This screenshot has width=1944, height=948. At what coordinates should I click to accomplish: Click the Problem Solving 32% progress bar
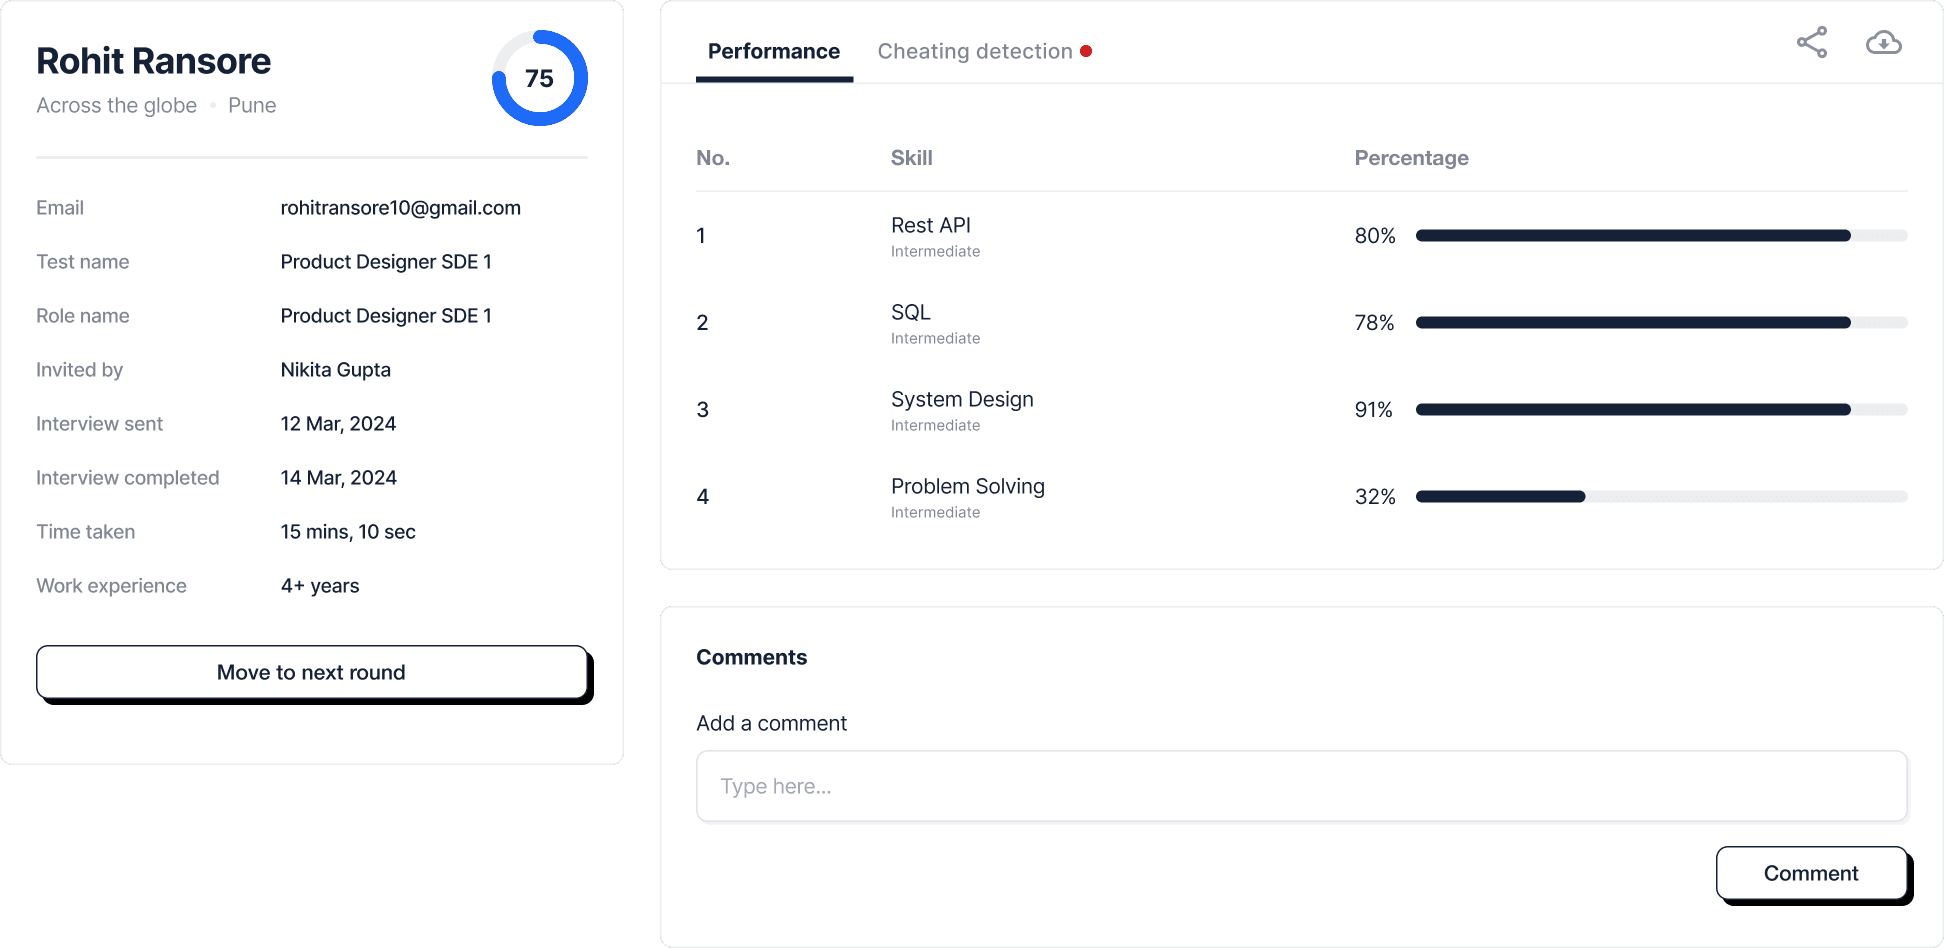point(1661,497)
